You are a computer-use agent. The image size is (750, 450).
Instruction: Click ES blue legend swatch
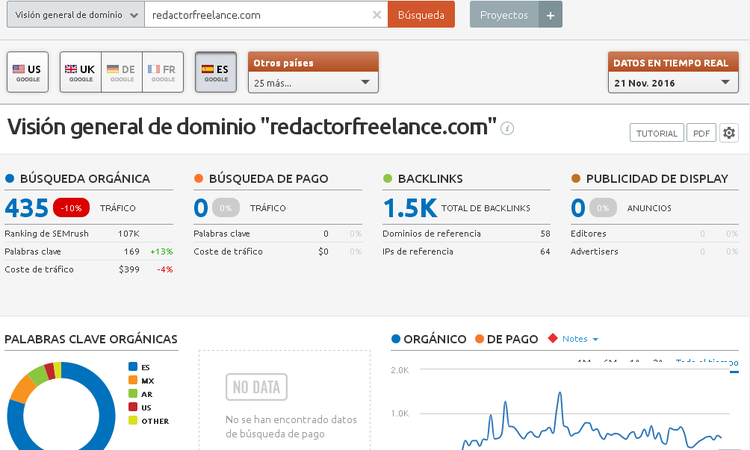133,367
